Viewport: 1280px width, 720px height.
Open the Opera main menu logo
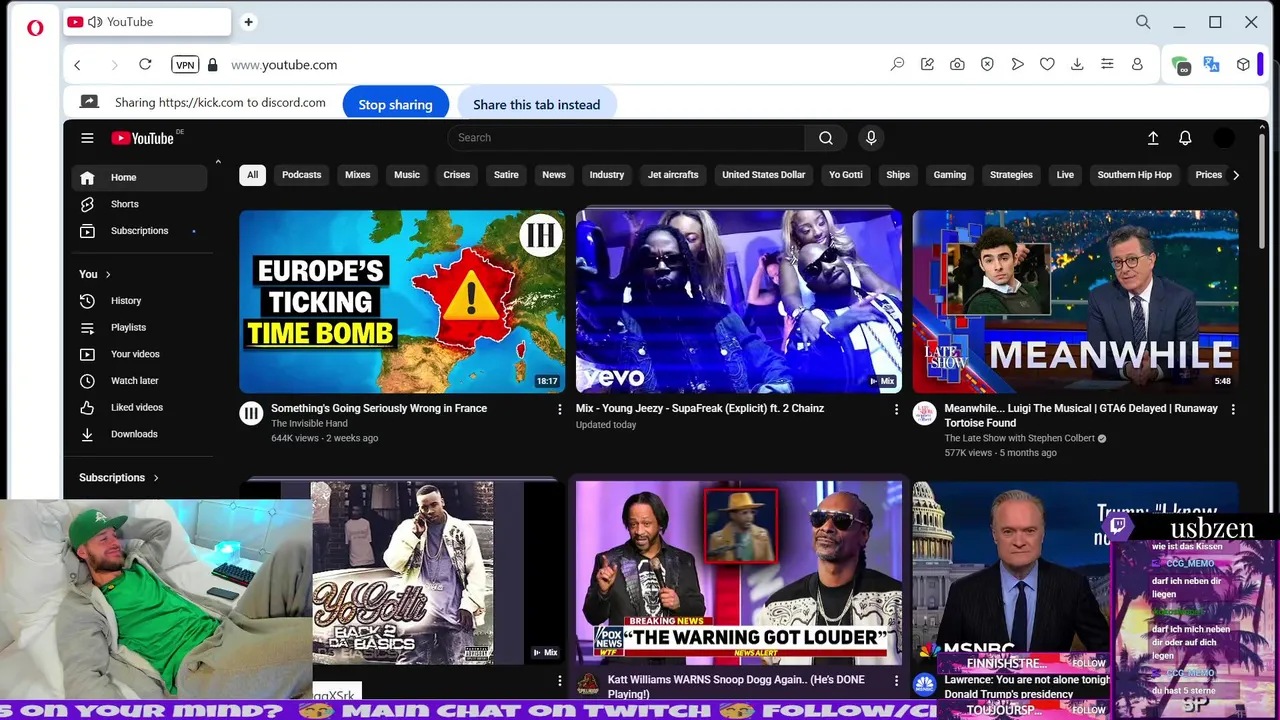click(35, 28)
